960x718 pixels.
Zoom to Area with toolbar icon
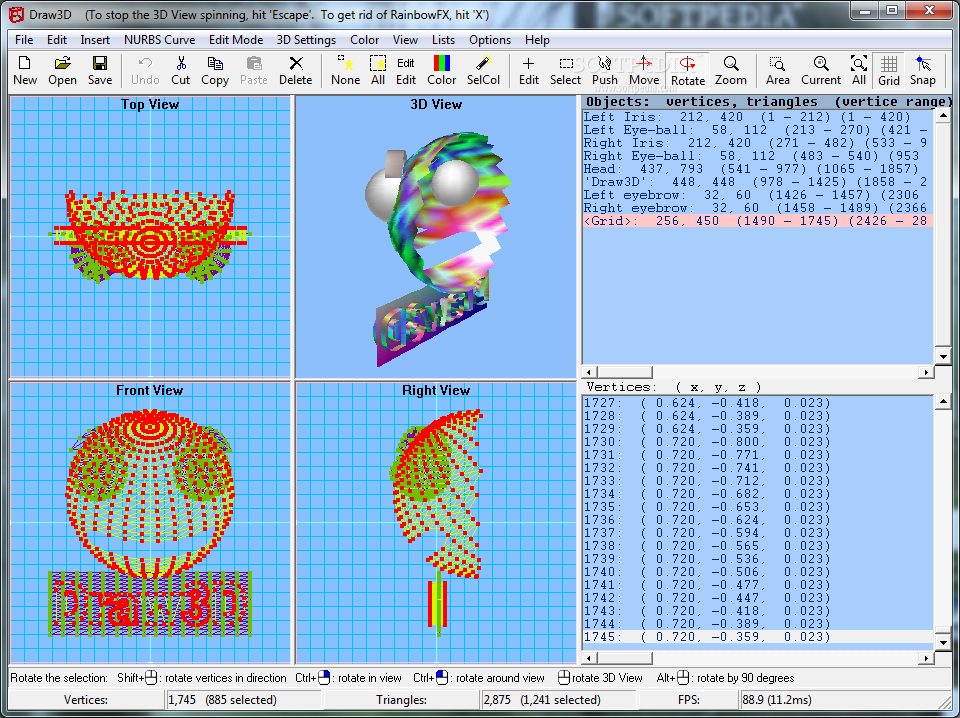pyautogui.click(x=778, y=70)
